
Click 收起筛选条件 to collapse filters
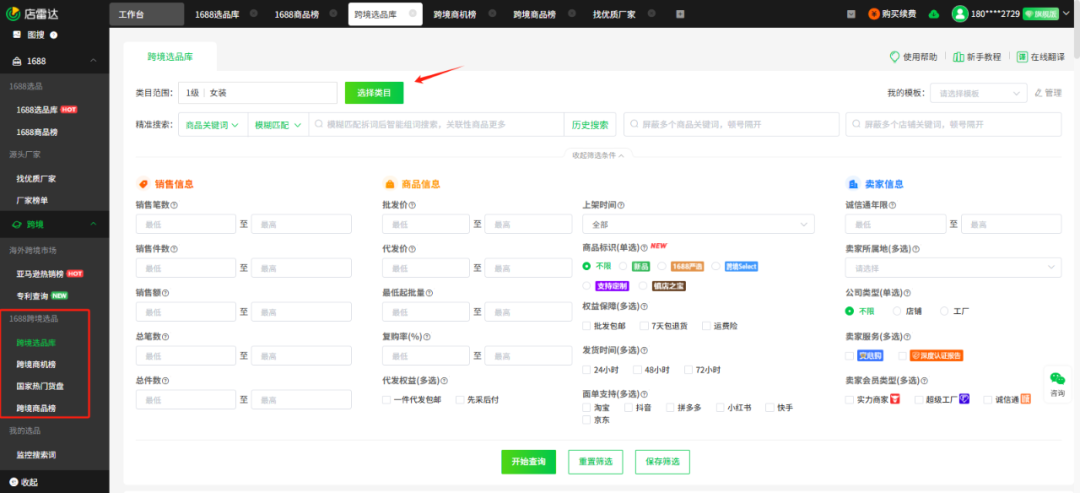[x=598, y=156]
